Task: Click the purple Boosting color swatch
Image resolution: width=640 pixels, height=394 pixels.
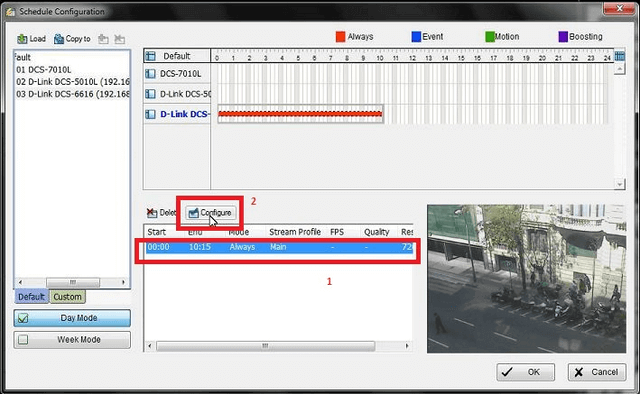Action: (x=563, y=37)
